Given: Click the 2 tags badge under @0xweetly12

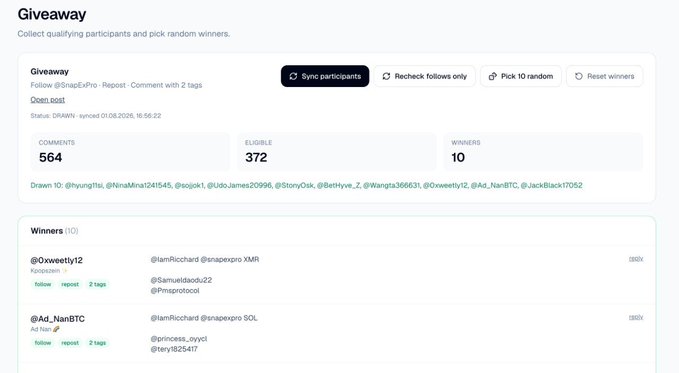Looking at the screenshot, I should (97, 284).
